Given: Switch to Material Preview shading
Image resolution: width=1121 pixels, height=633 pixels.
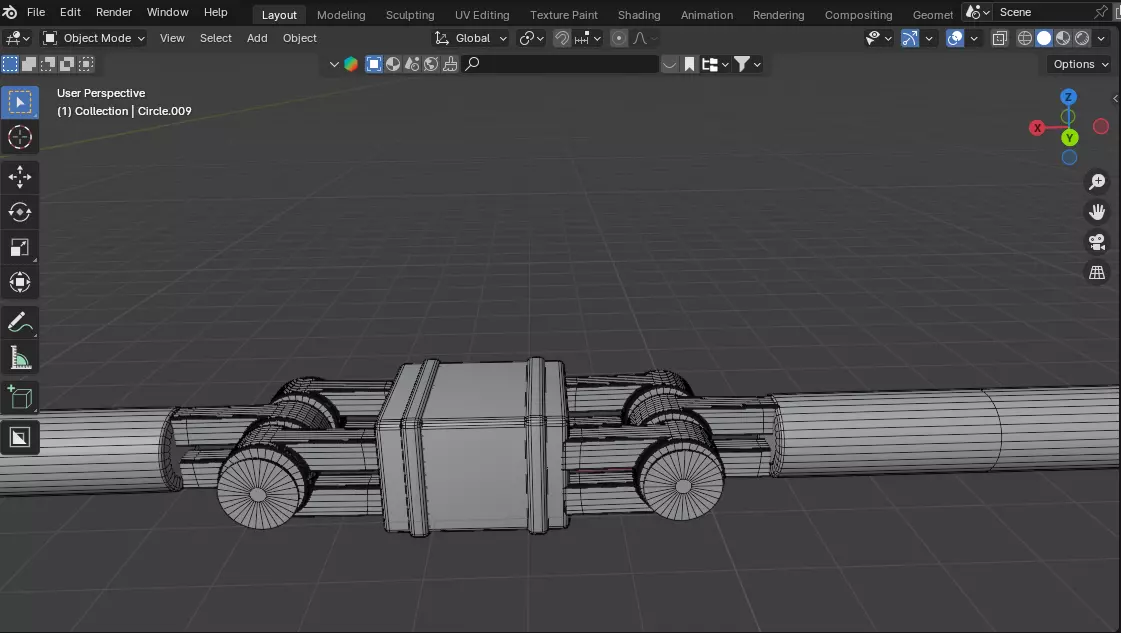Looking at the screenshot, I should click(x=1063, y=38).
